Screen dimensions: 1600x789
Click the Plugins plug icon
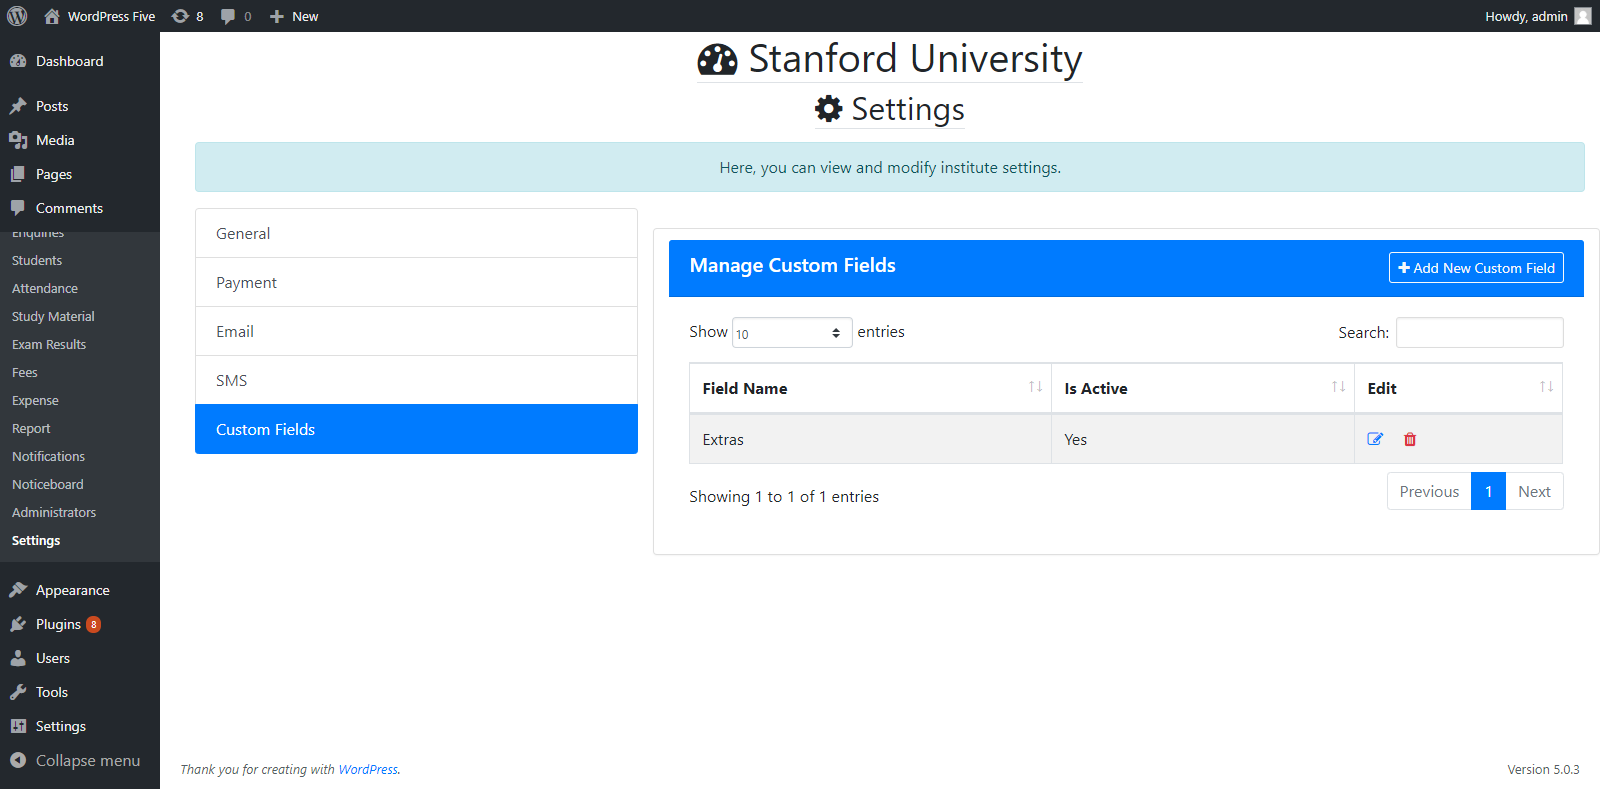pos(18,624)
